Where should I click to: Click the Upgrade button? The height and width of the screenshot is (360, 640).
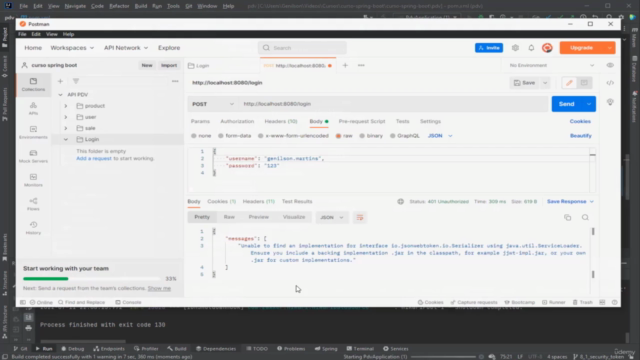(x=581, y=48)
